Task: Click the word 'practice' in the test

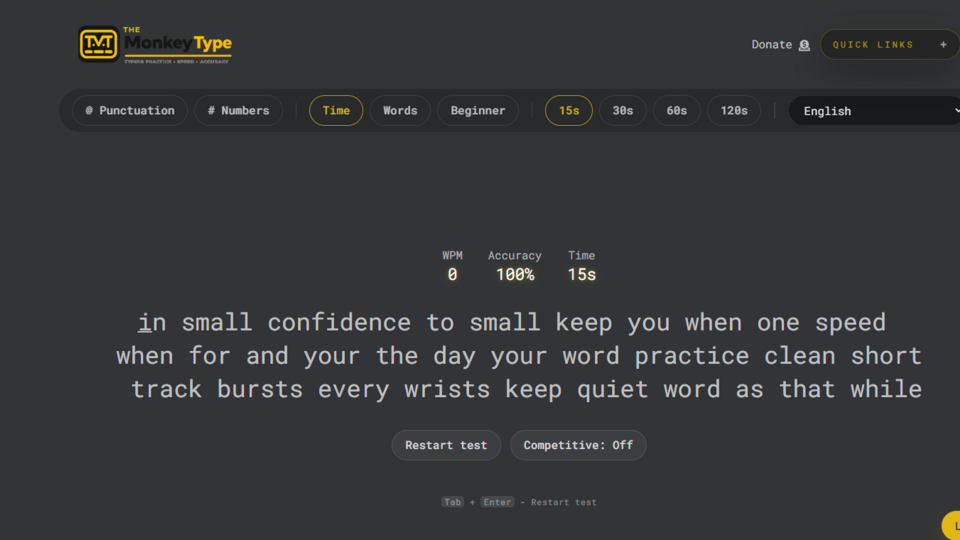Action: [x=691, y=356]
